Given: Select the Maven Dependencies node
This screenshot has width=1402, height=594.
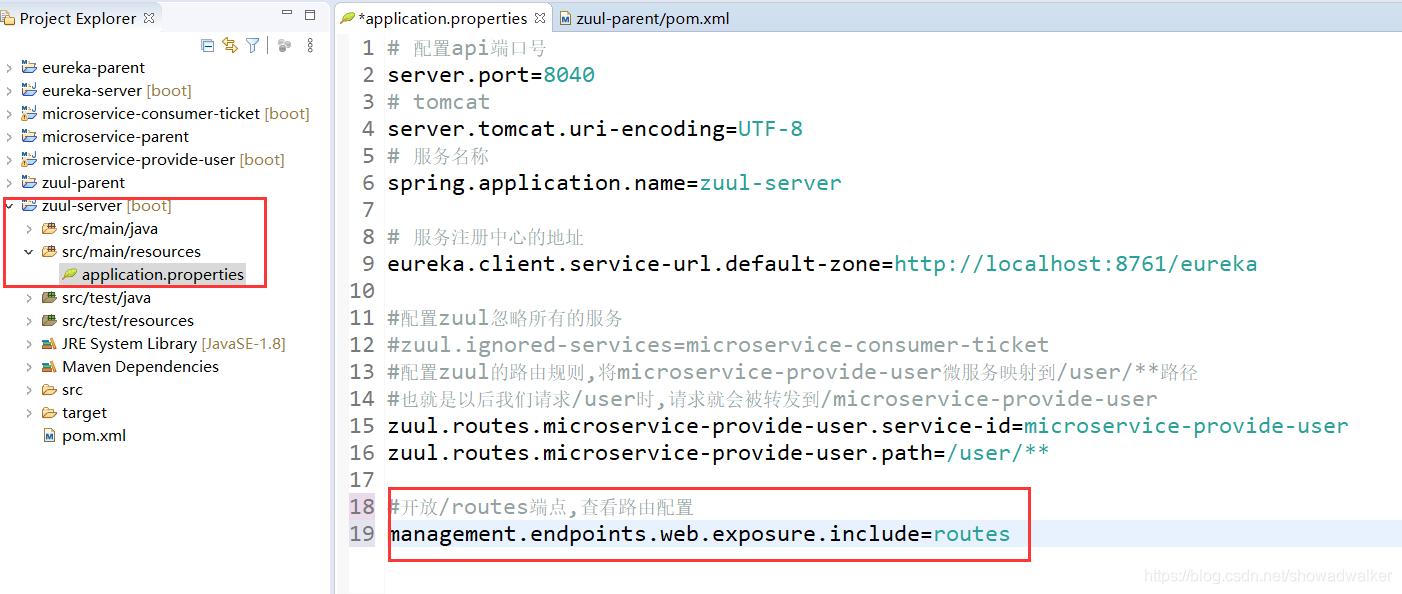Looking at the screenshot, I should (x=140, y=367).
